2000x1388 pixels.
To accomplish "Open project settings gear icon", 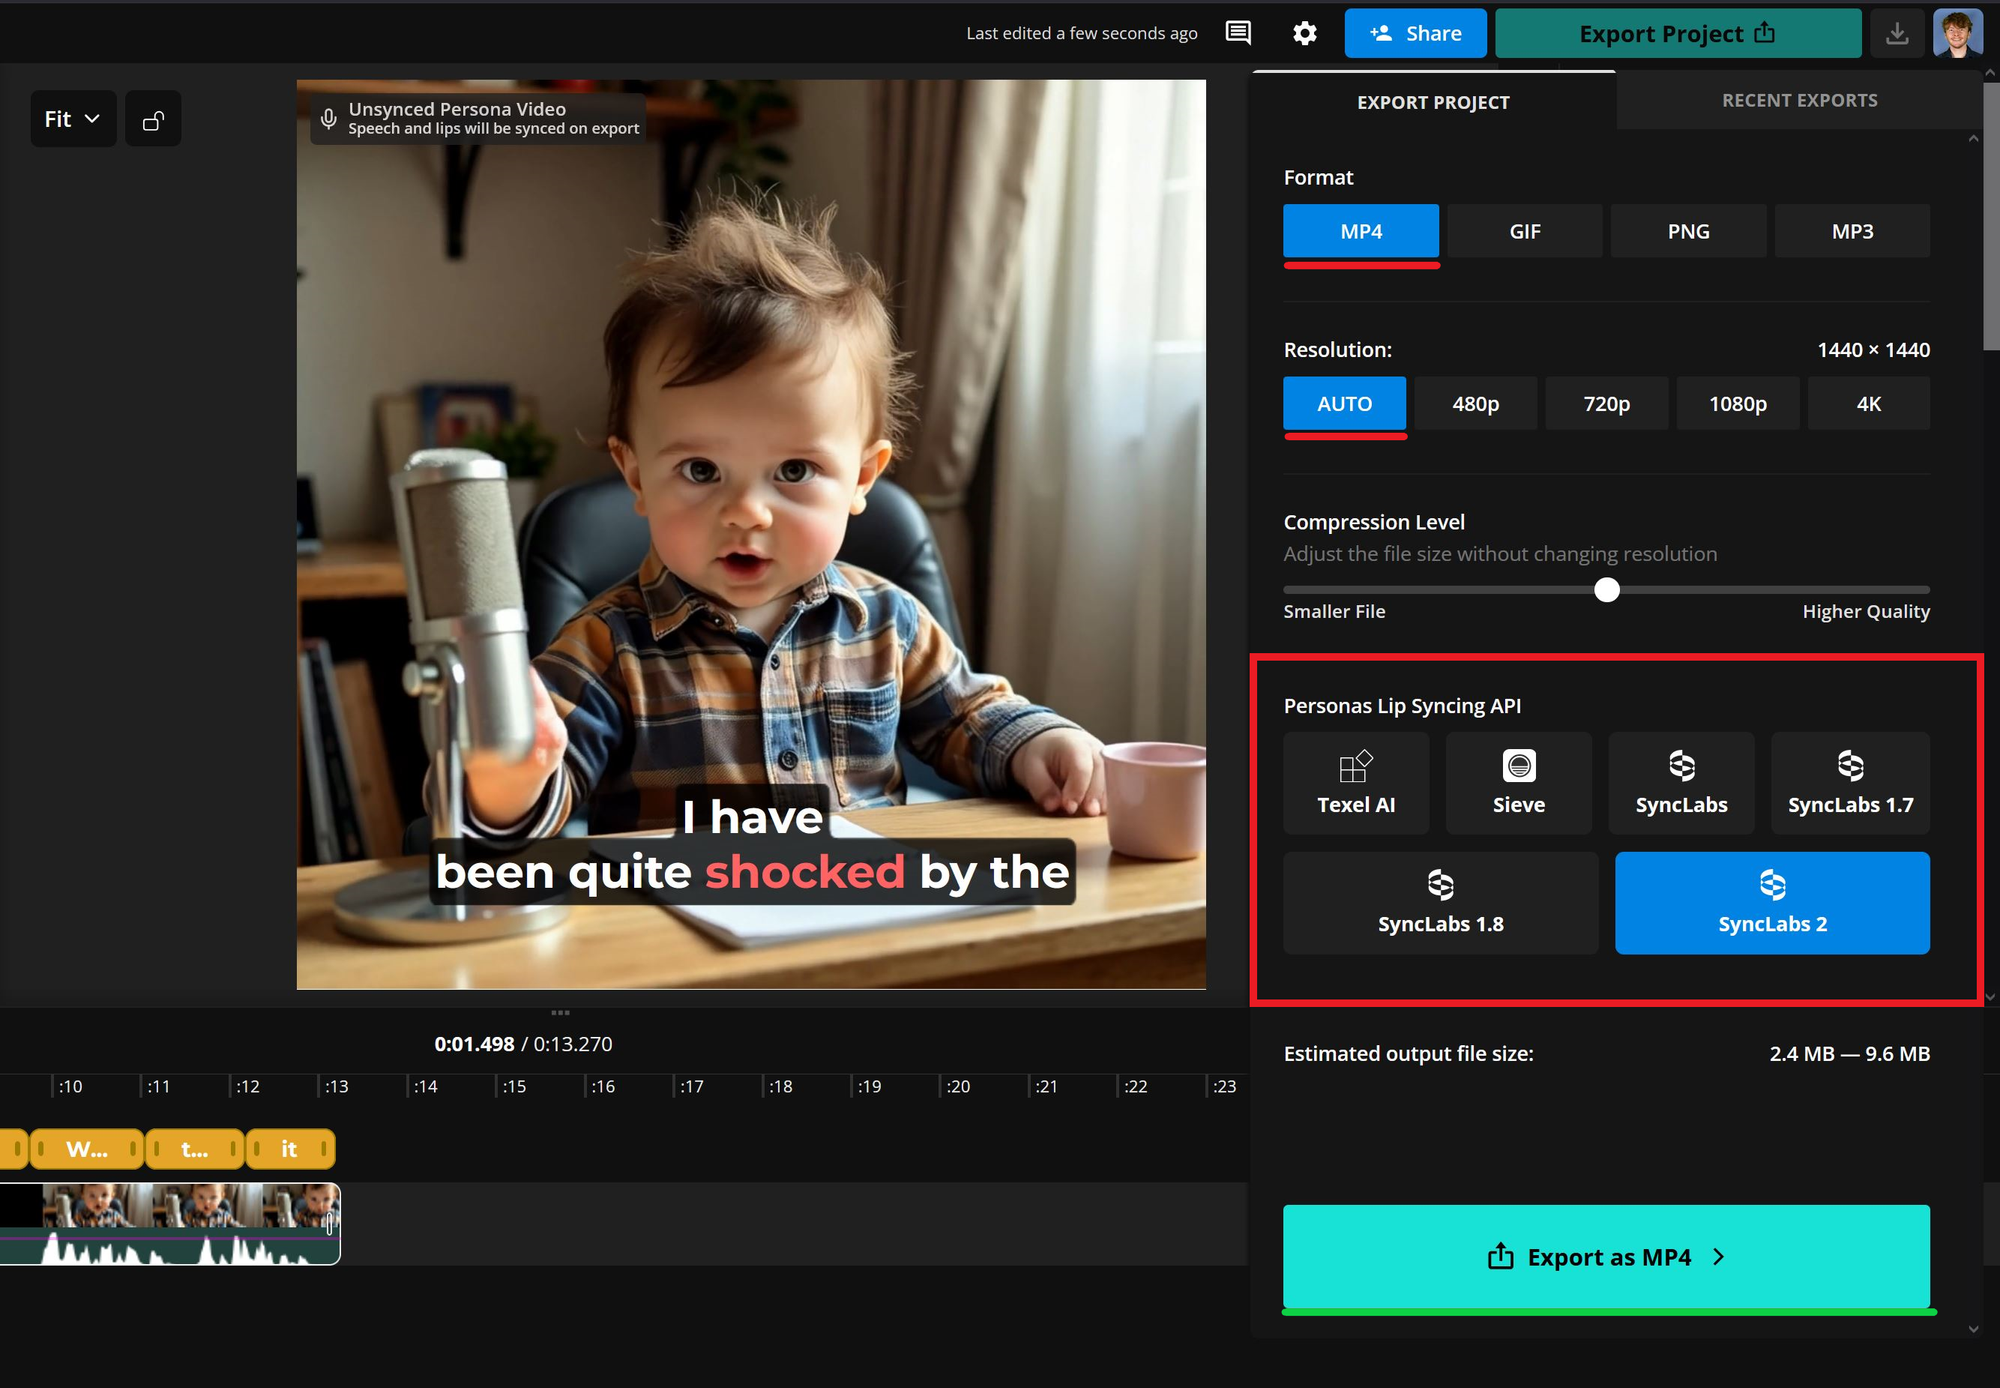I will pos(1304,33).
